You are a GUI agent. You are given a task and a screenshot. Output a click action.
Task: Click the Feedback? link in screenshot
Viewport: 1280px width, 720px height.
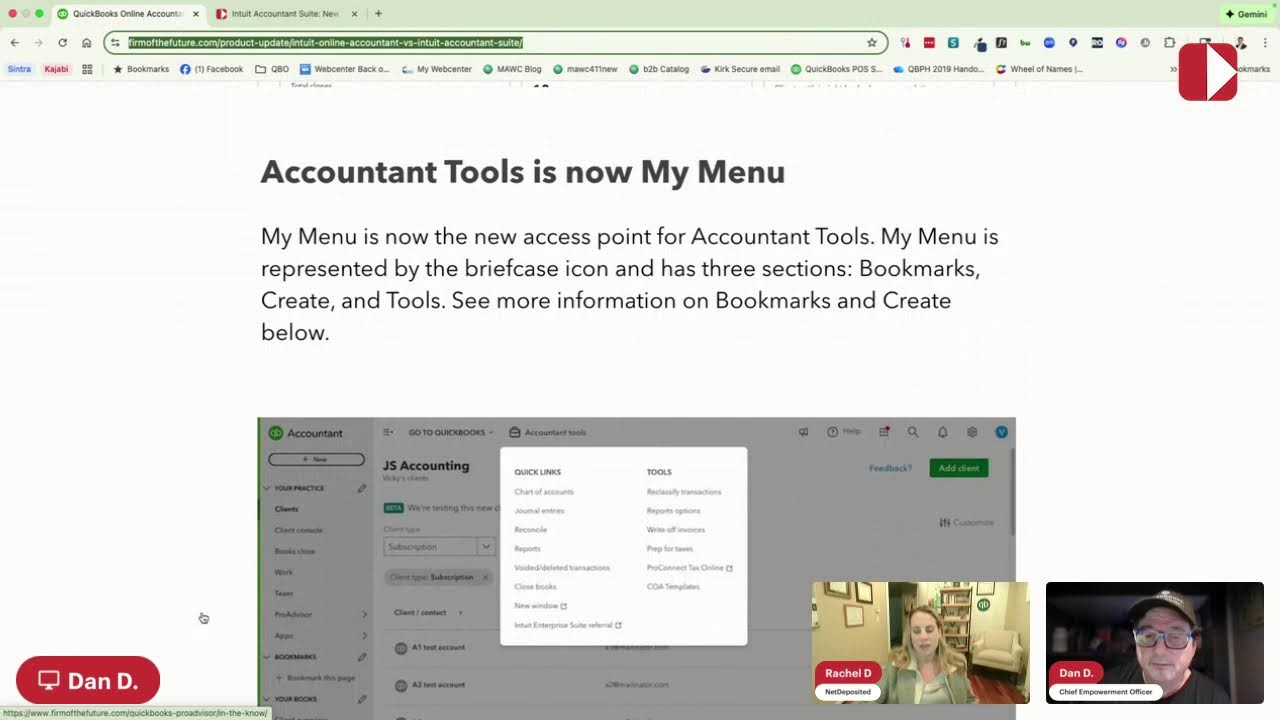pyautogui.click(x=890, y=468)
